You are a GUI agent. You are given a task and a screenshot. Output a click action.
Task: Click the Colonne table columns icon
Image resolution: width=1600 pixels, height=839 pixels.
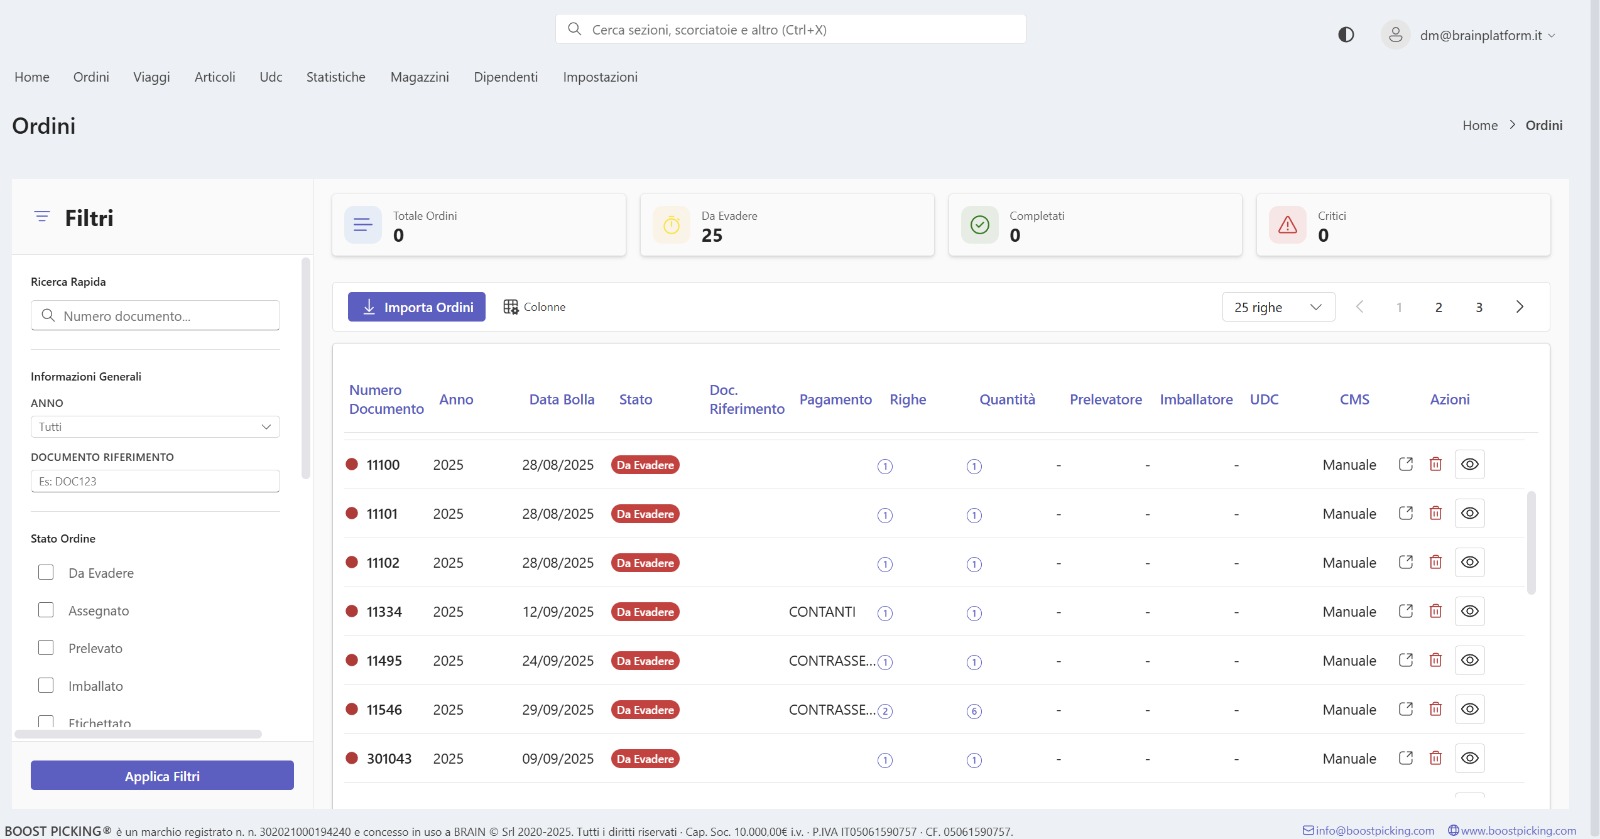tap(511, 307)
